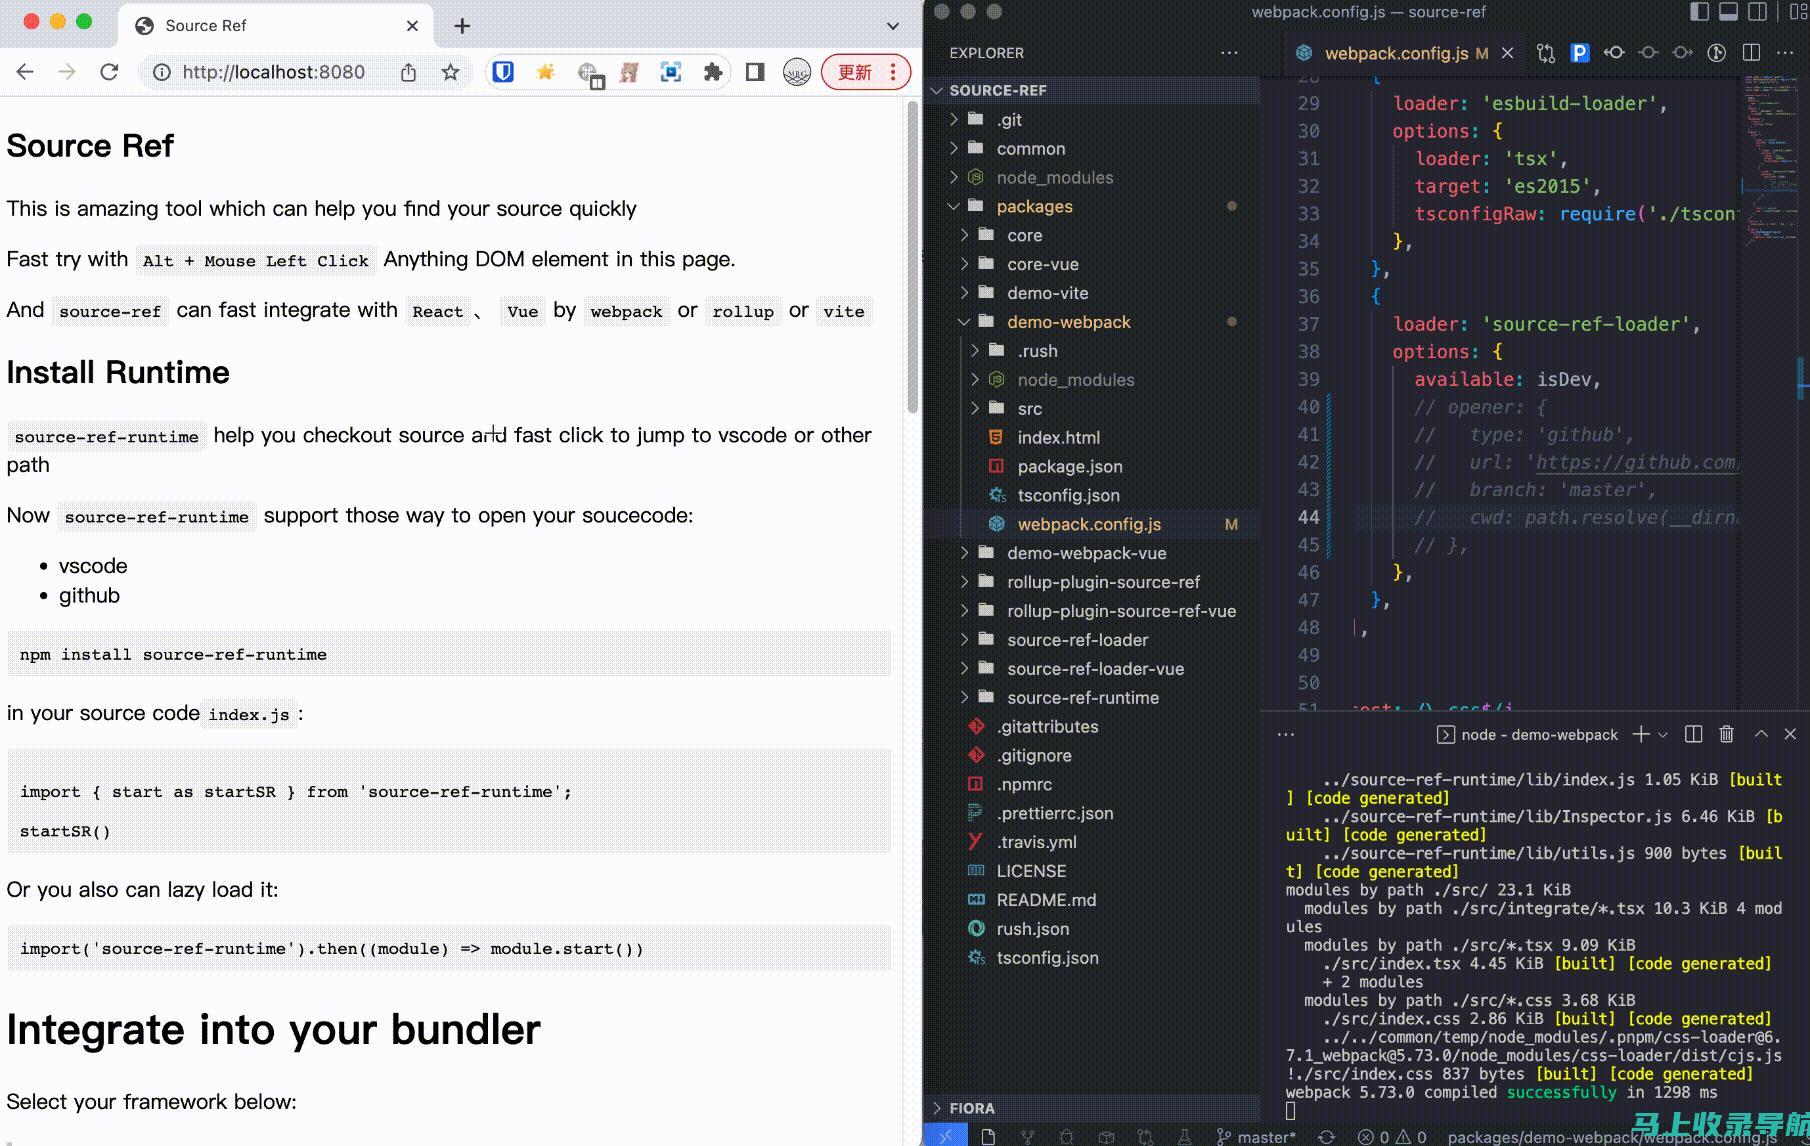Click the blue P extension icon
The width and height of the screenshot is (1810, 1146).
[x=1580, y=53]
